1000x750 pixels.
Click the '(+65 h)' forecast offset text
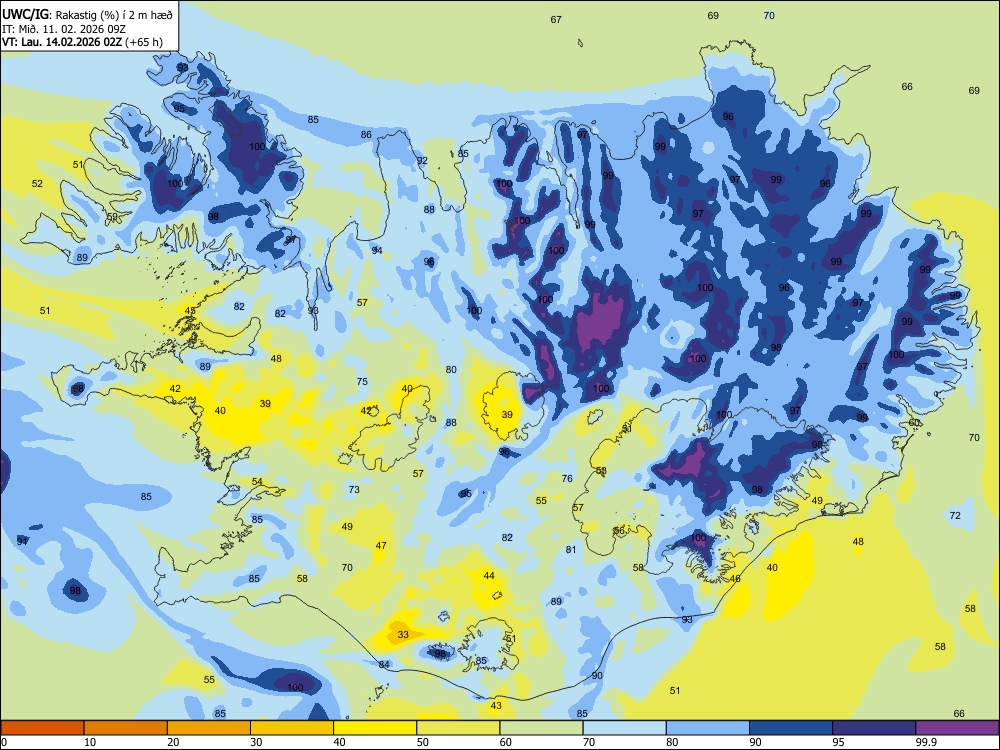[x=144, y=42]
